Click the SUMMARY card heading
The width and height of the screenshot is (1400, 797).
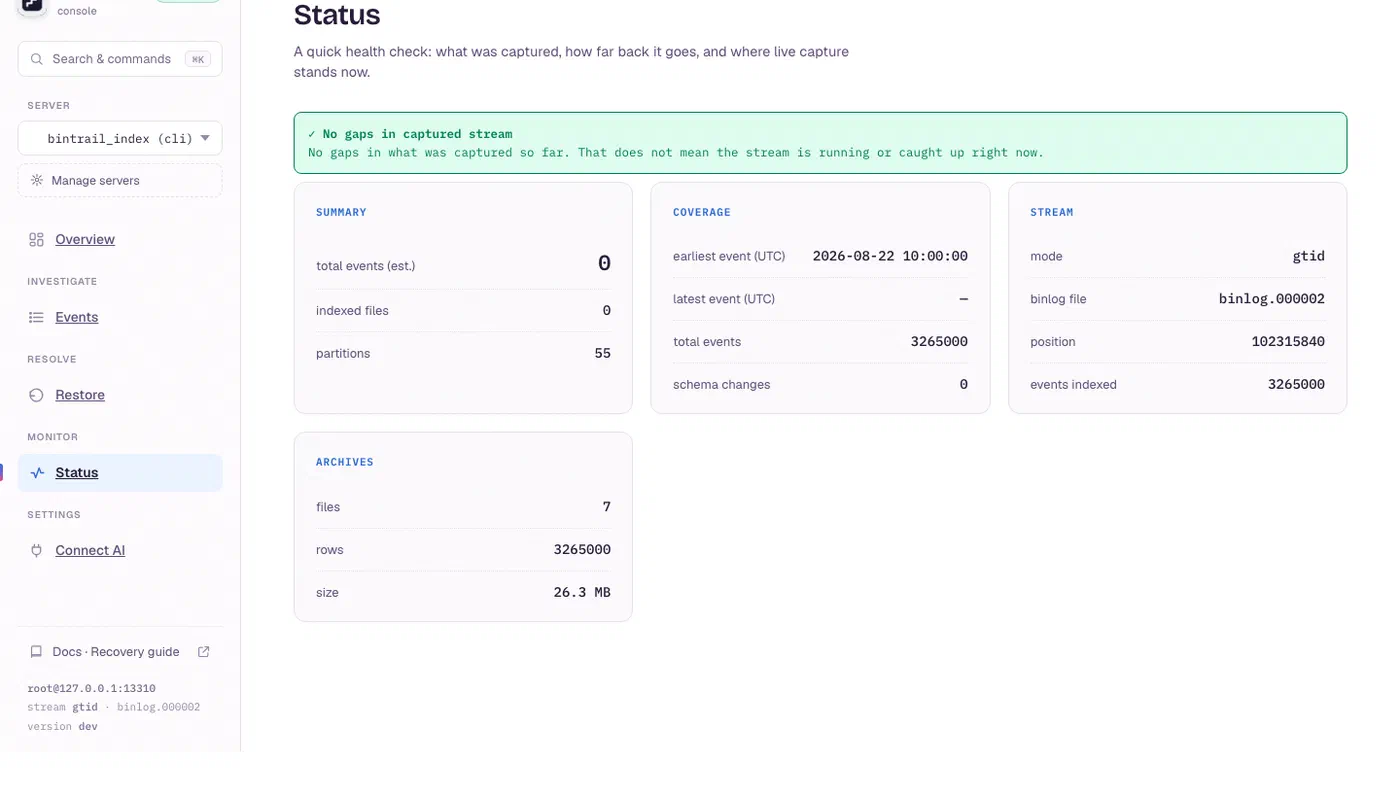[x=341, y=213]
